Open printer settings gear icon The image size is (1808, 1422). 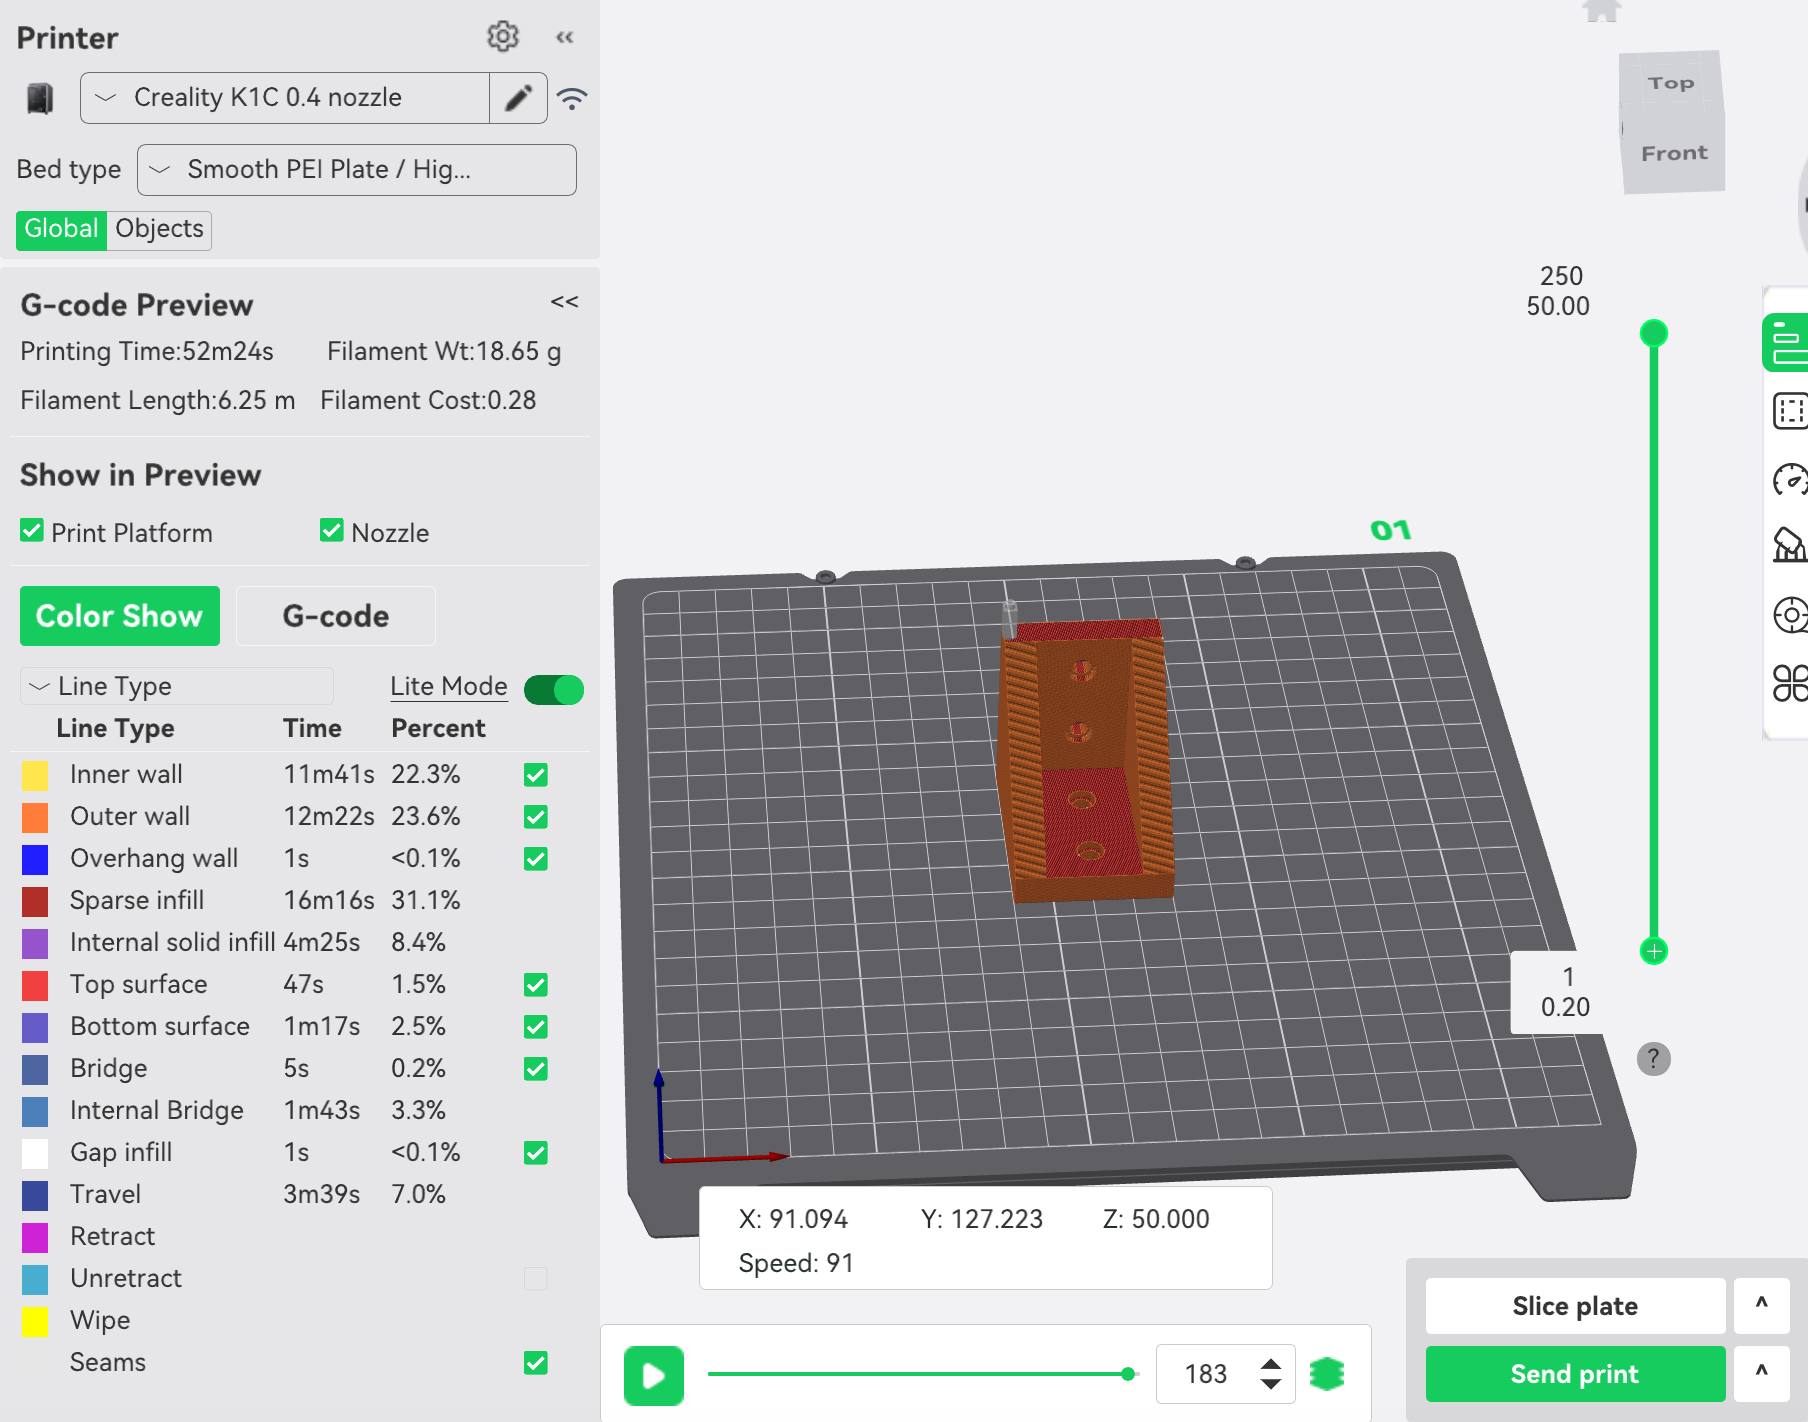tap(502, 37)
